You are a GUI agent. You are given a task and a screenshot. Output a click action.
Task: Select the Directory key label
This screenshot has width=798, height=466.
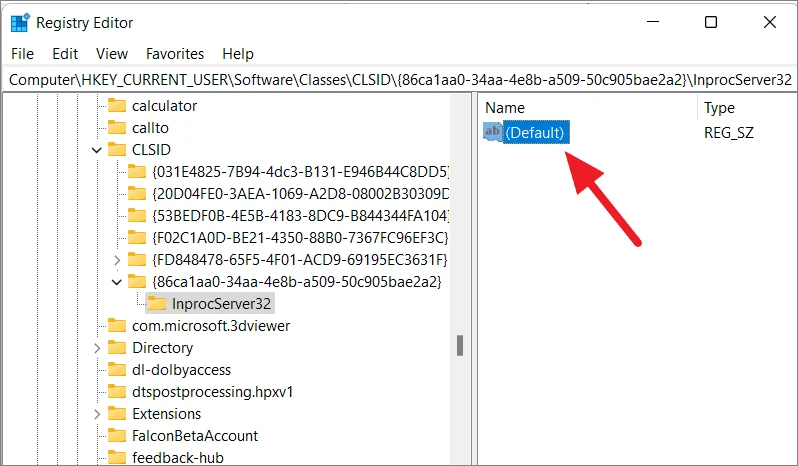click(x=162, y=347)
